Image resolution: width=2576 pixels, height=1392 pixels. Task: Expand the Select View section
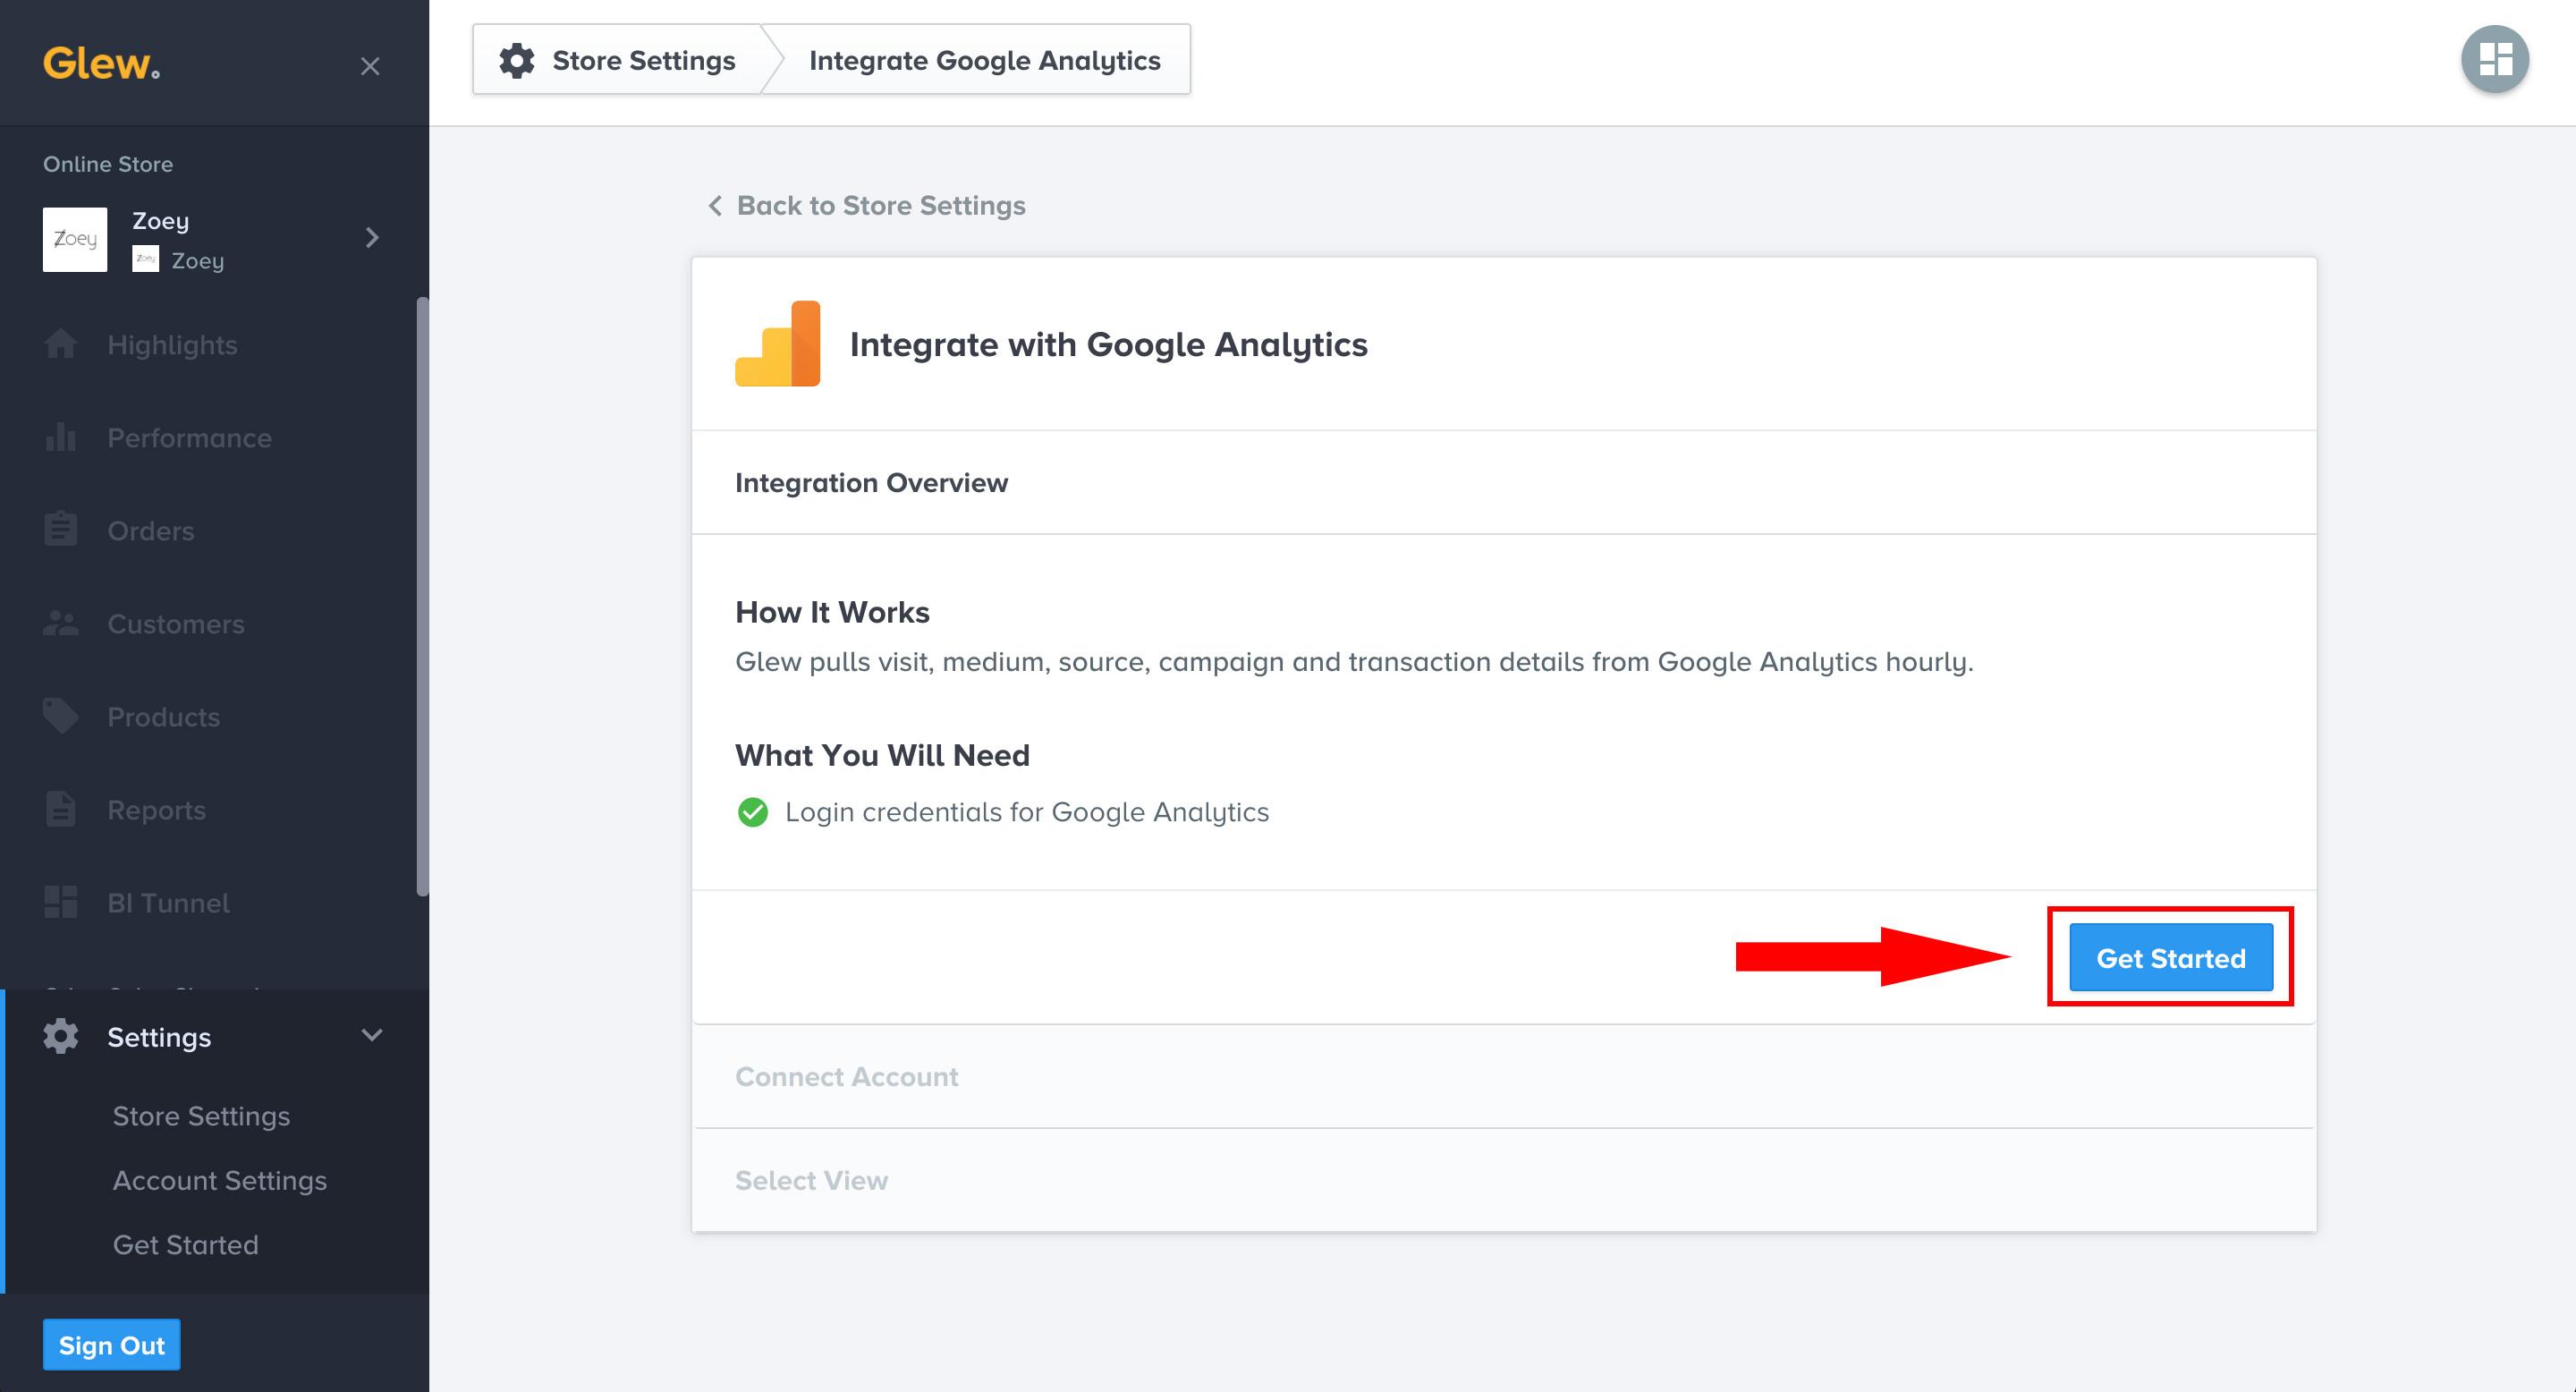click(x=811, y=1180)
